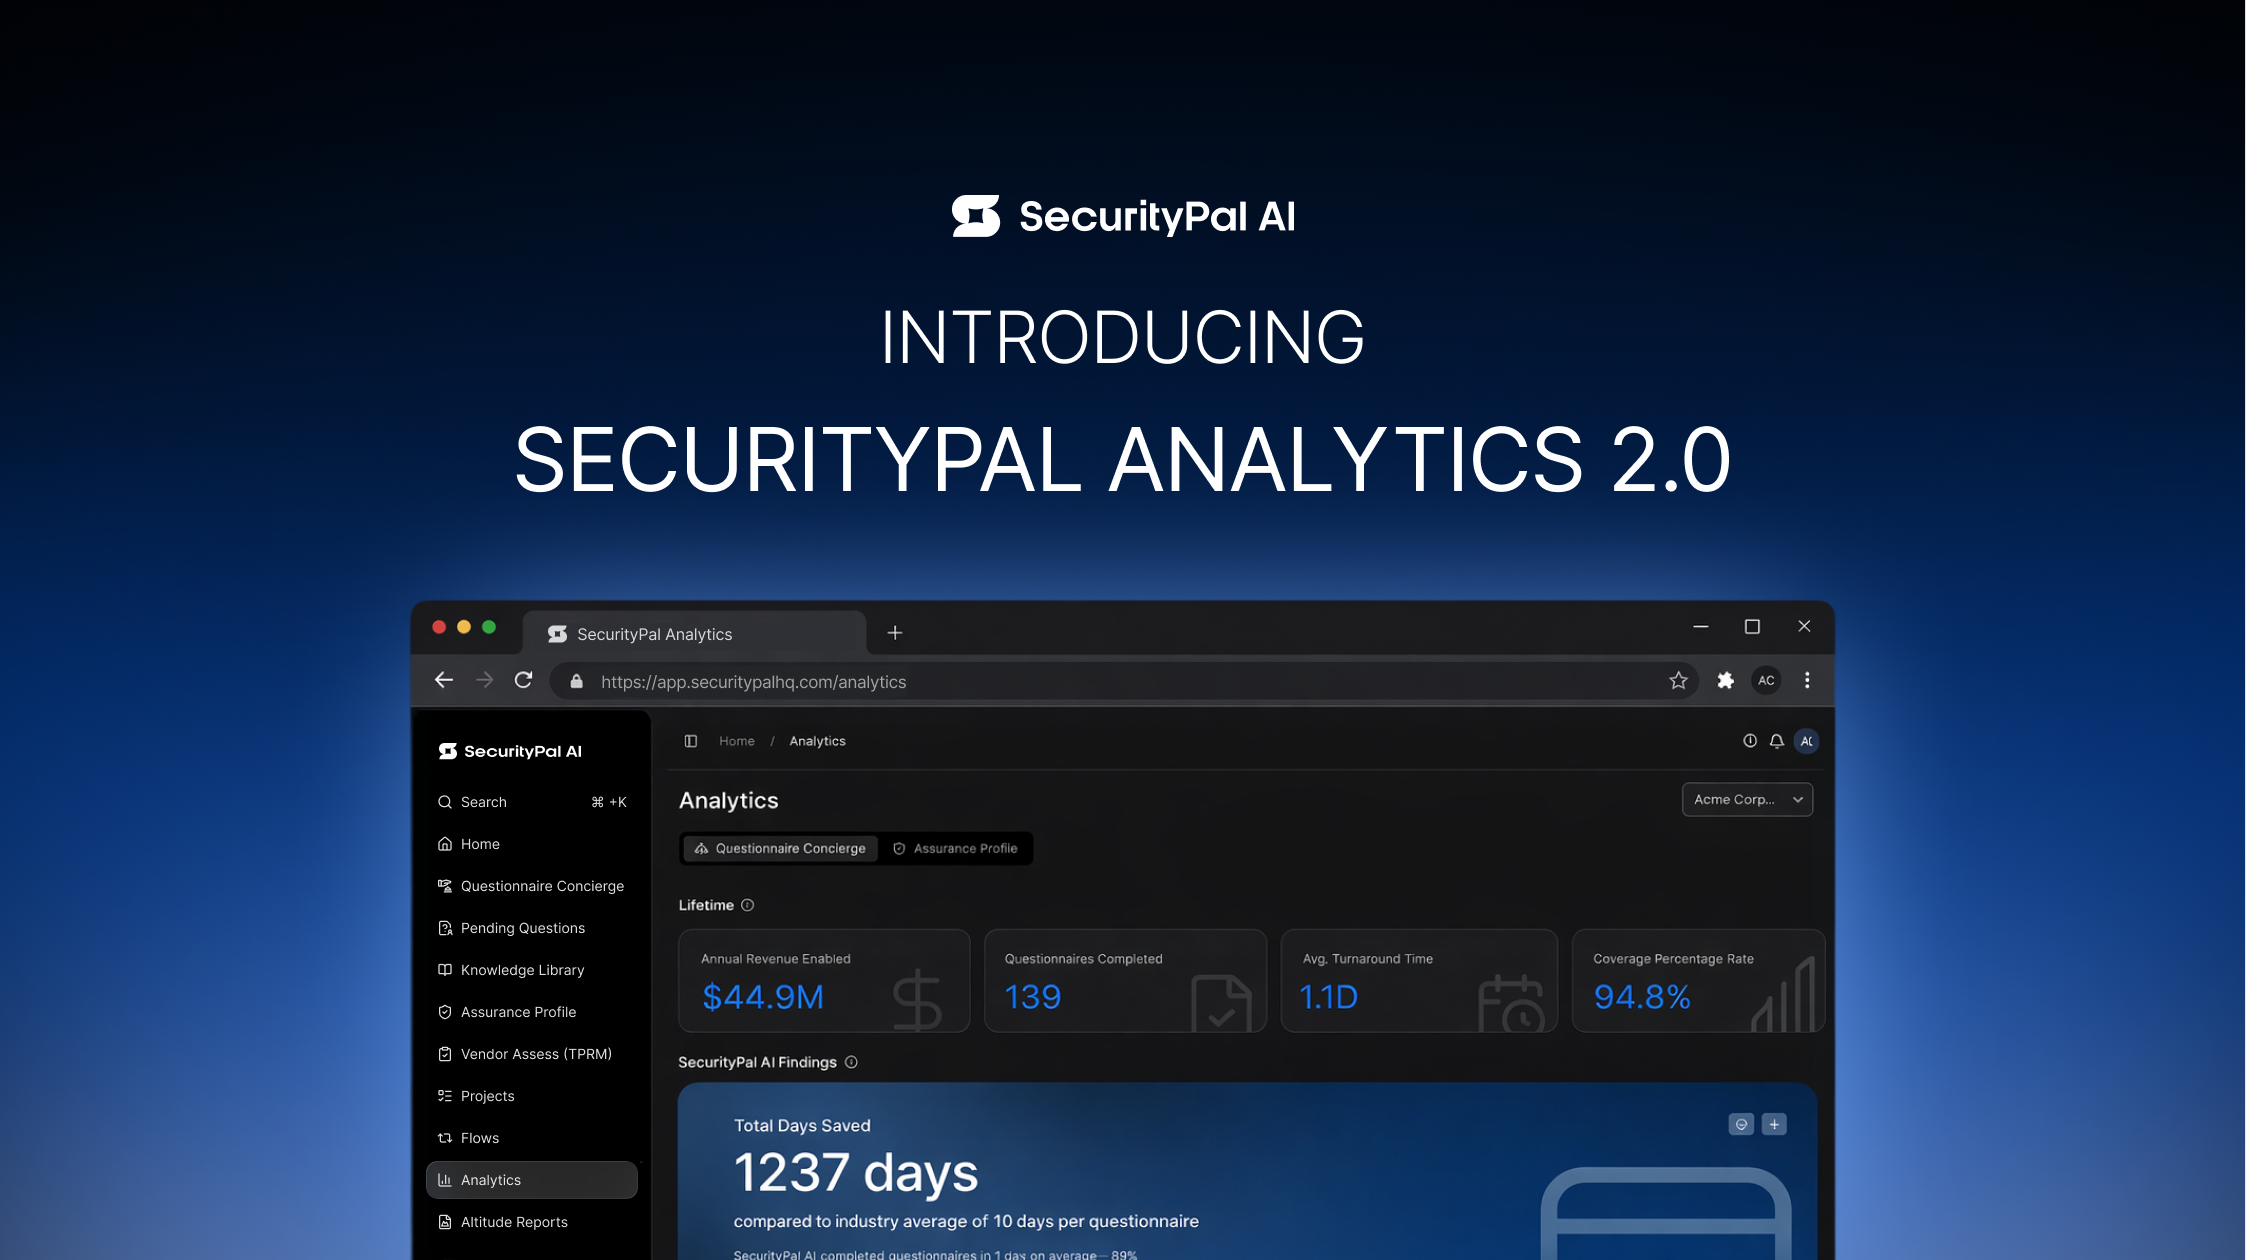2246x1260 pixels.
Task: Click the SecurityPal AI Findings info icon
Action: point(851,1062)
